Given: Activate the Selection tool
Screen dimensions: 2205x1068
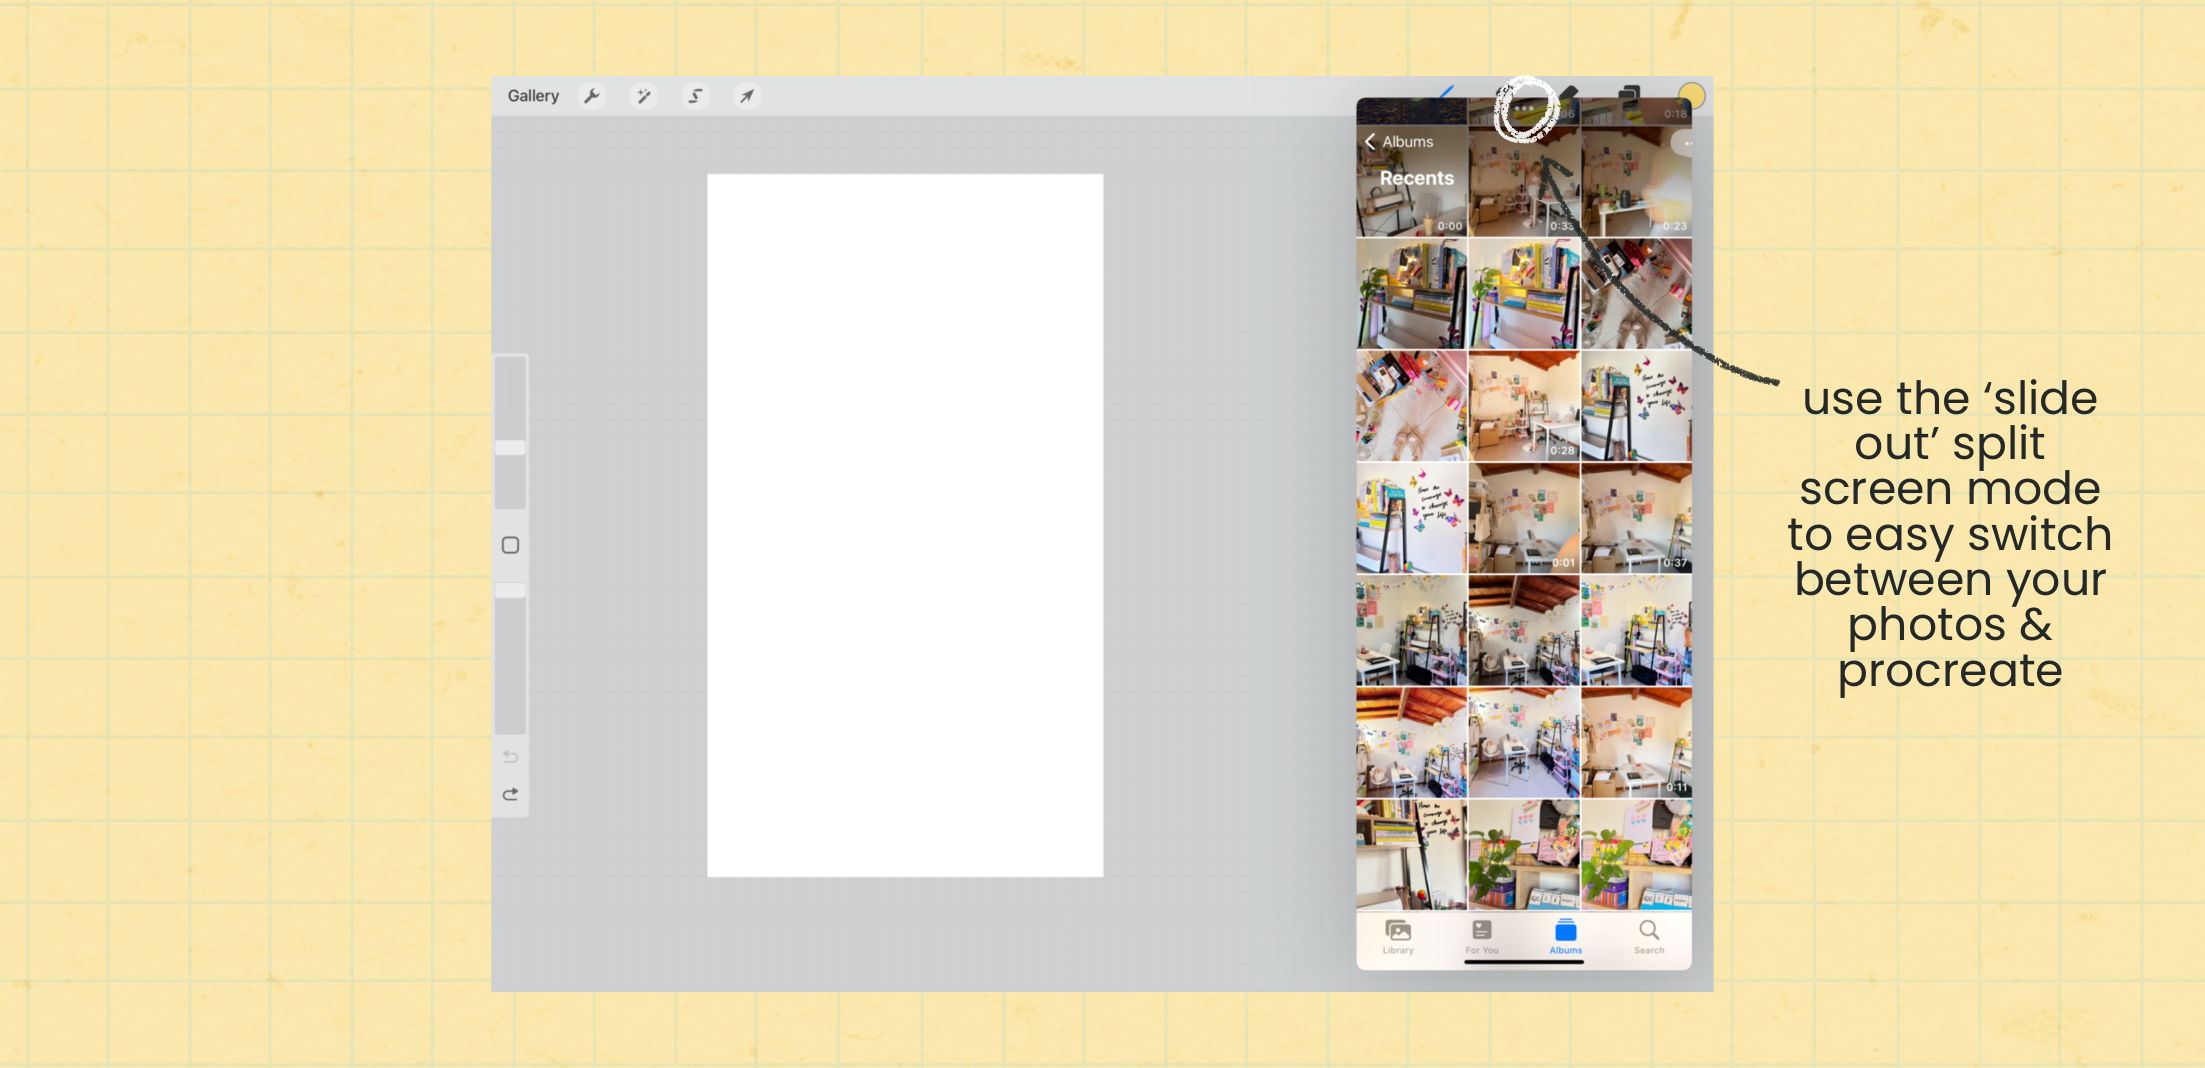Looking at the screenshot, I should [x=694, y=95].
